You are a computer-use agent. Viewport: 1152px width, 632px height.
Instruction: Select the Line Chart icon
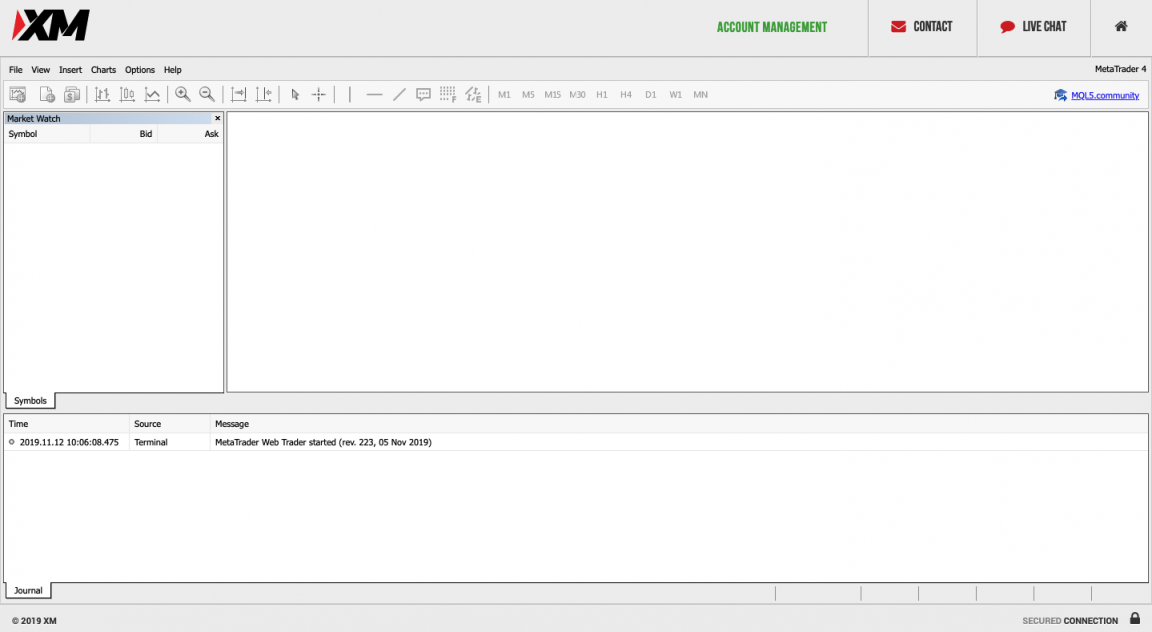[x=152, y=94]
